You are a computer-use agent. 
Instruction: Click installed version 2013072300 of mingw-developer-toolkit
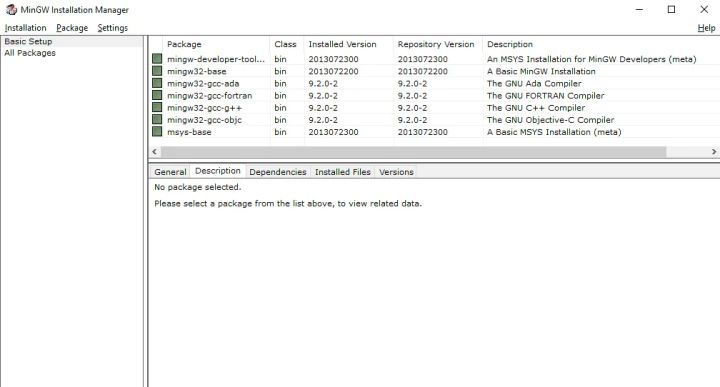point(333,59)
